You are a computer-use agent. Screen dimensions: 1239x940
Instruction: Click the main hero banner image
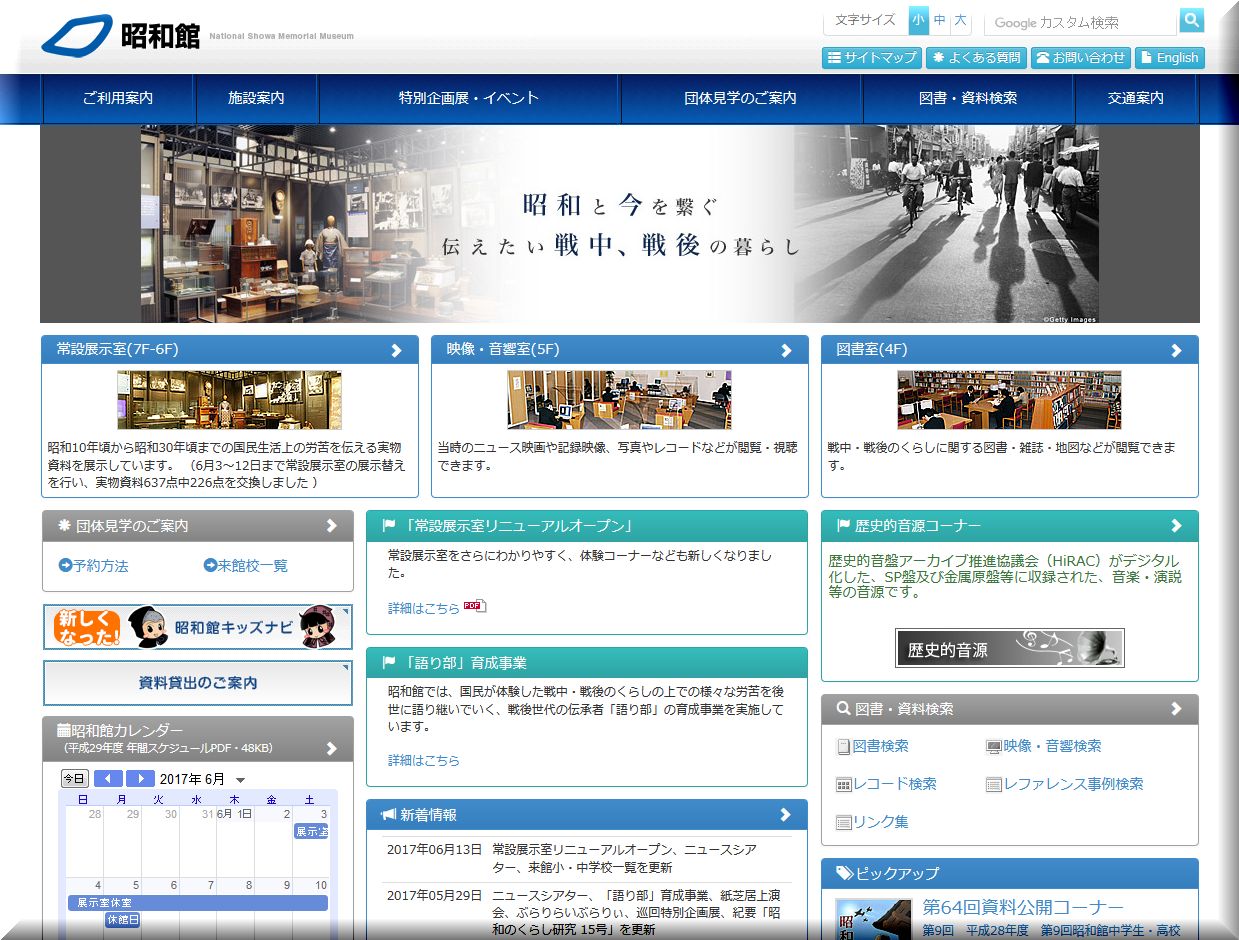pos(619,224)
